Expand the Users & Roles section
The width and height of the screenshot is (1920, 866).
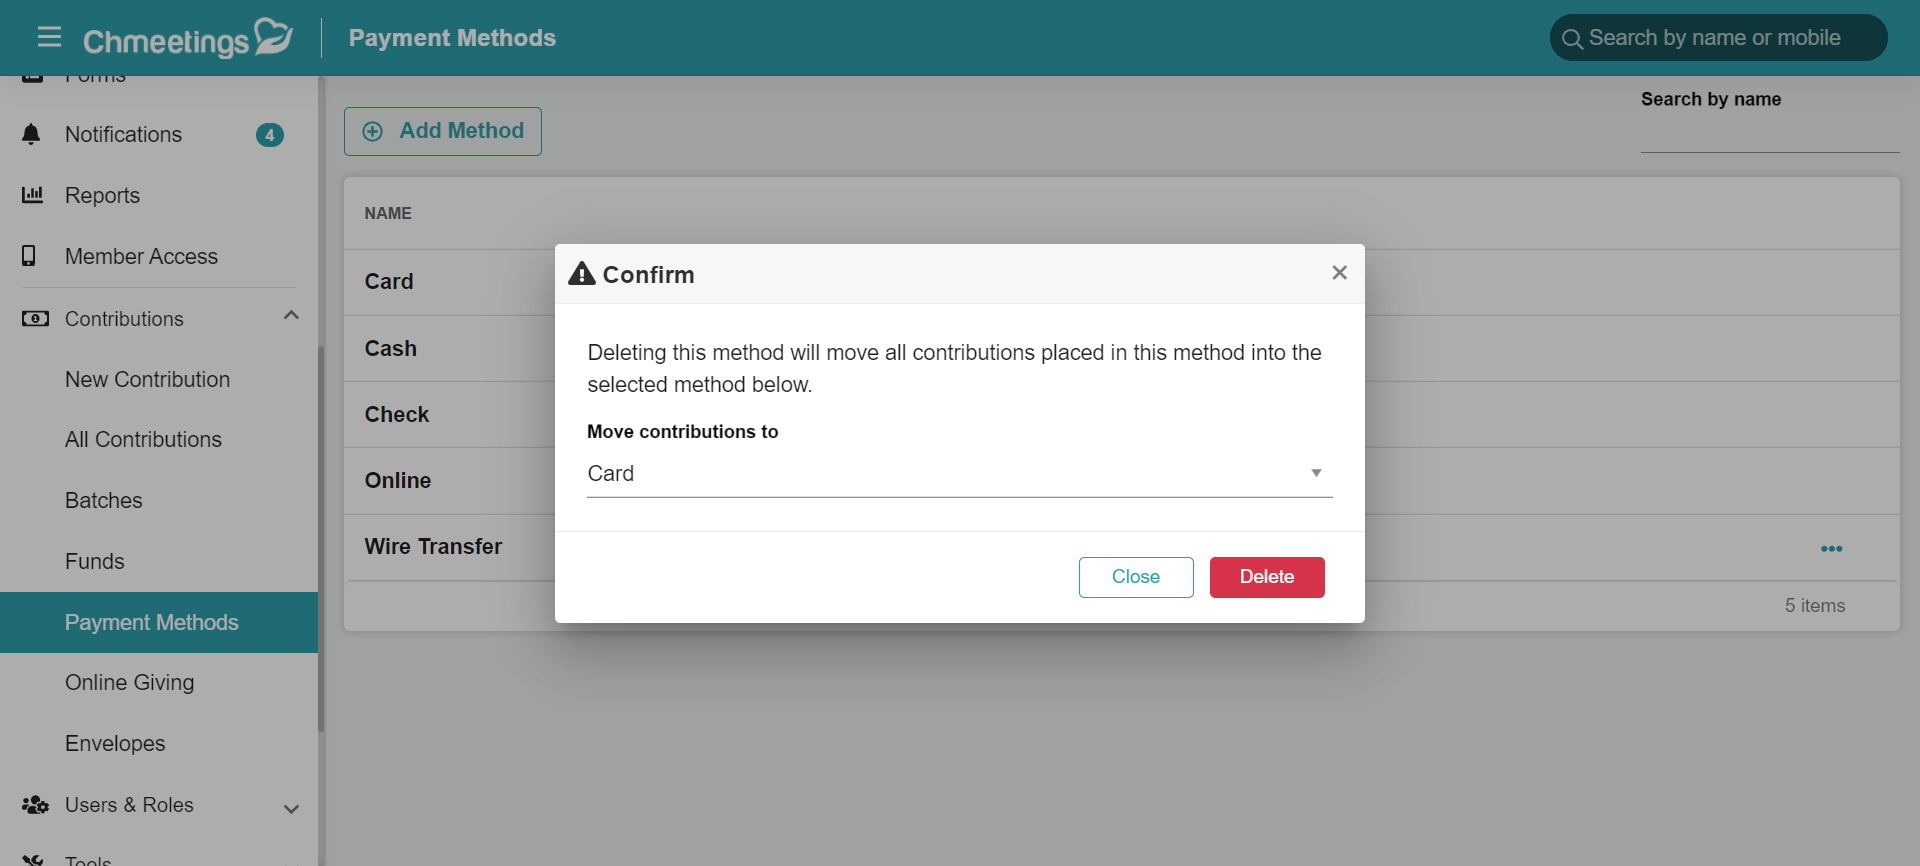coord(291,808)
